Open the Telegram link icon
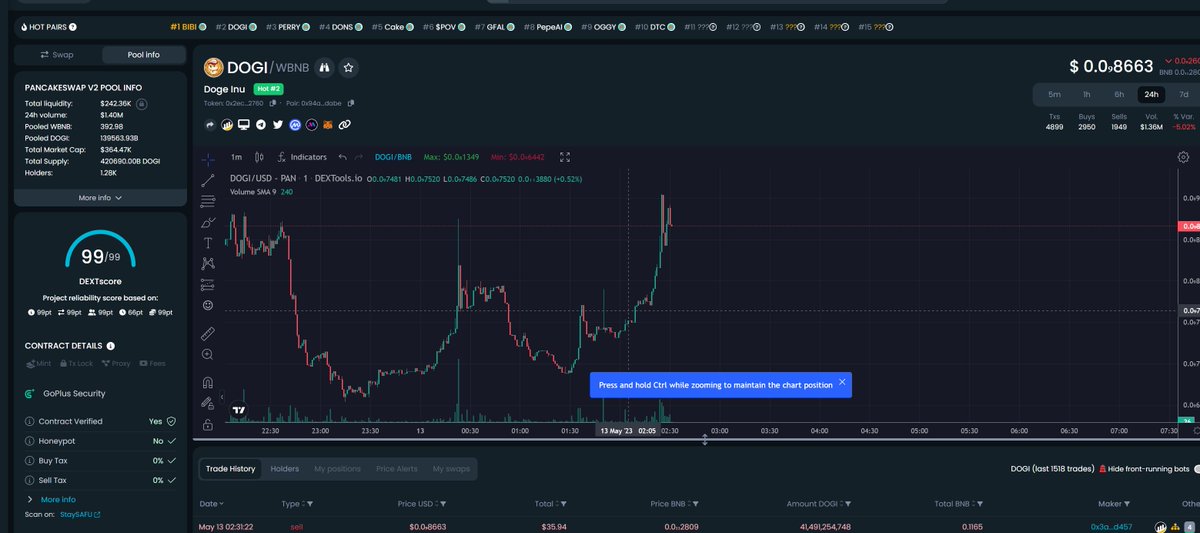1200x533 pixels. 261,125
